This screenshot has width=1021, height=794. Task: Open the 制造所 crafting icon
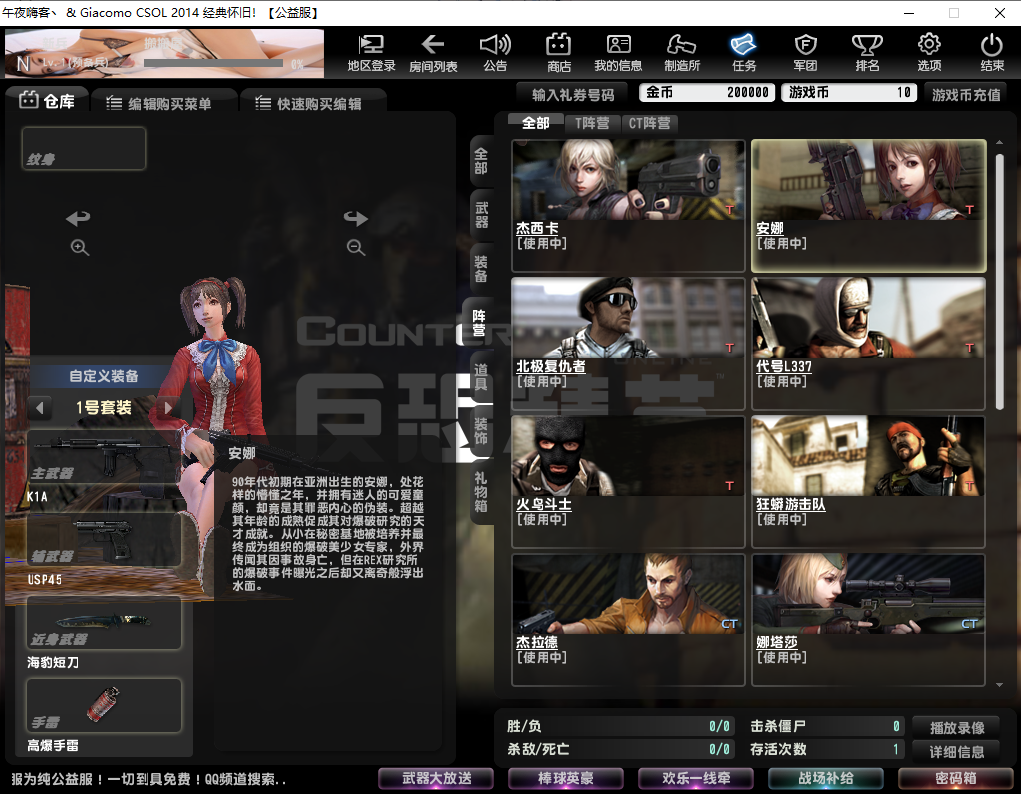[x=681, y=52]
